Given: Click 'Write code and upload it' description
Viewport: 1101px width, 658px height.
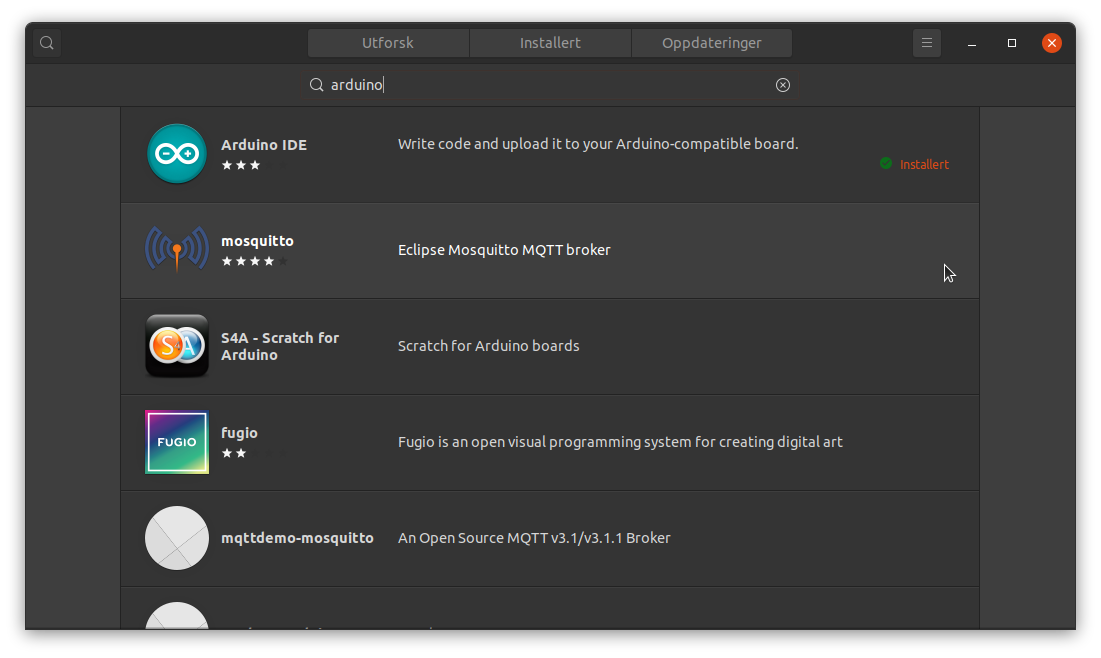Looking at the screenshot, I should pyautogui.click(x=598, y=144).
